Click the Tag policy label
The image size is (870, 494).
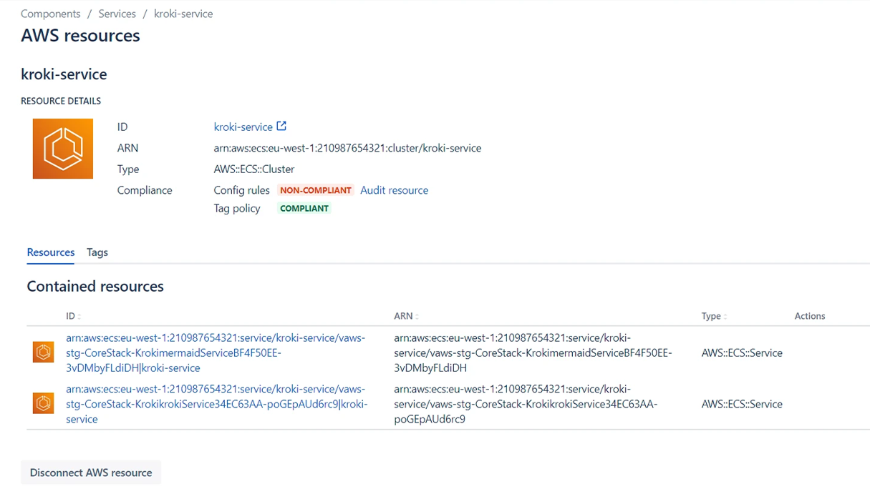pyautogui.click(x=237, y=208)
